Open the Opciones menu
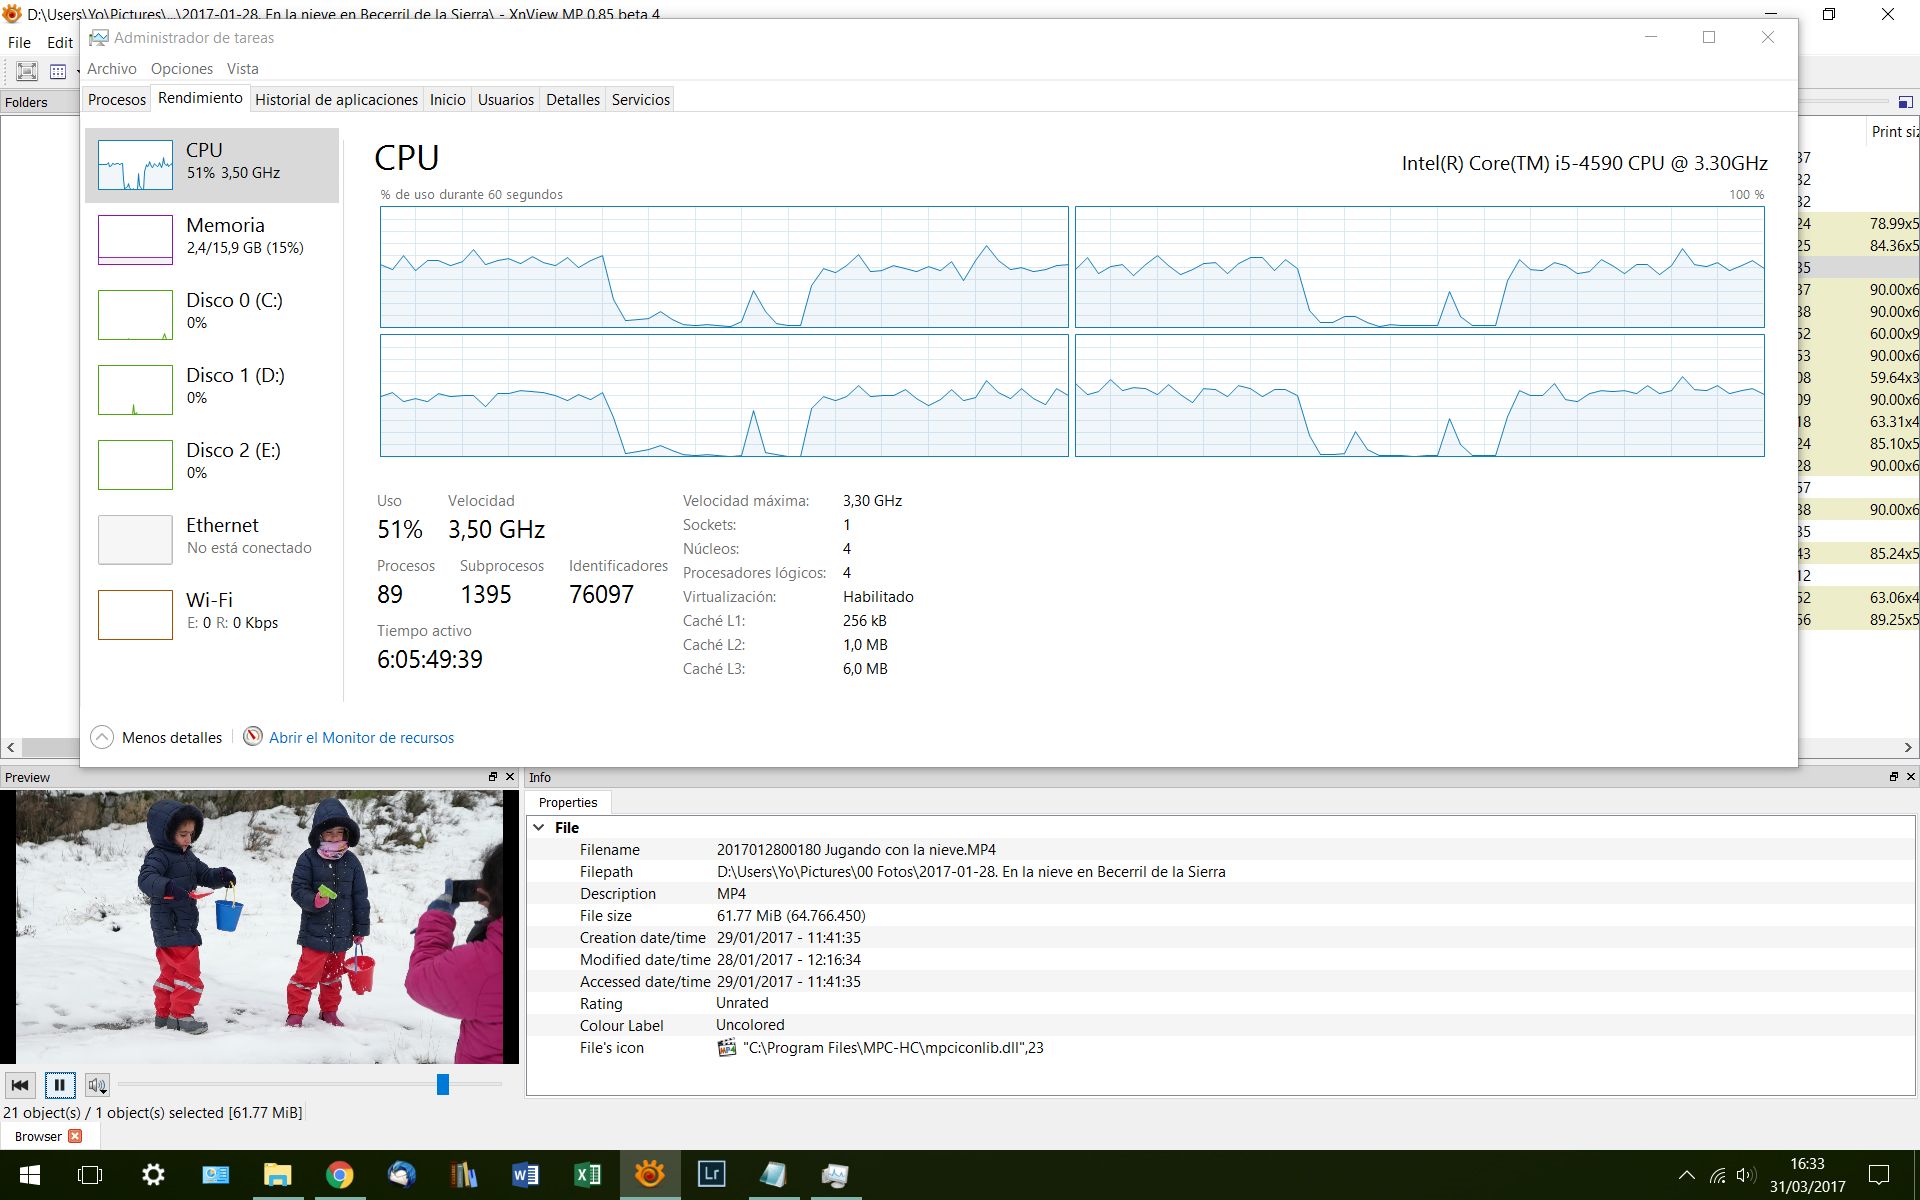This screenshot has width=1920, height=1200. coord(181,69)
